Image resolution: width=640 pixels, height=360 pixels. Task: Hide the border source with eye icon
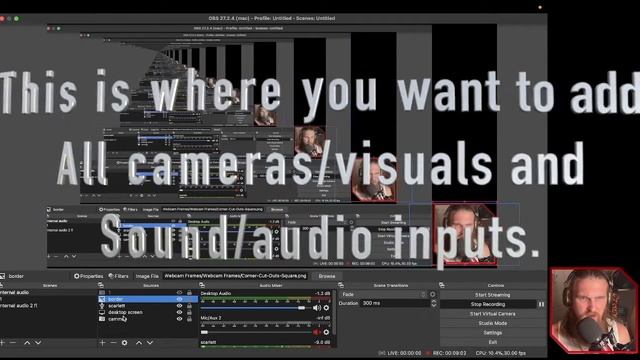179,299
